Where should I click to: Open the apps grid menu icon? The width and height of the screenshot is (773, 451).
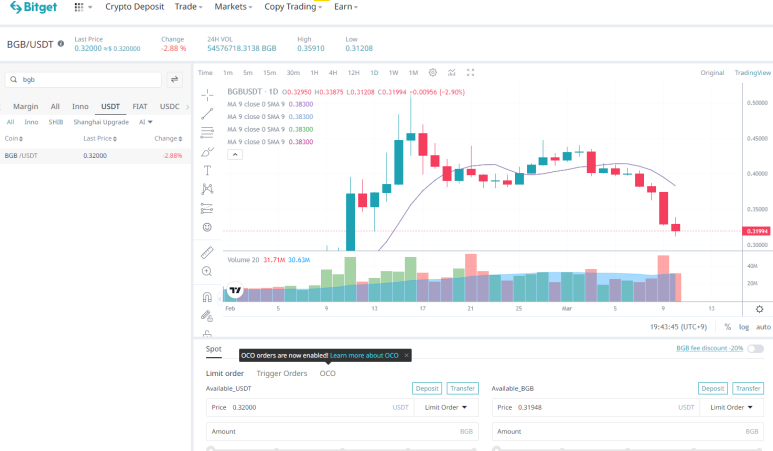[x=79, y=7]
